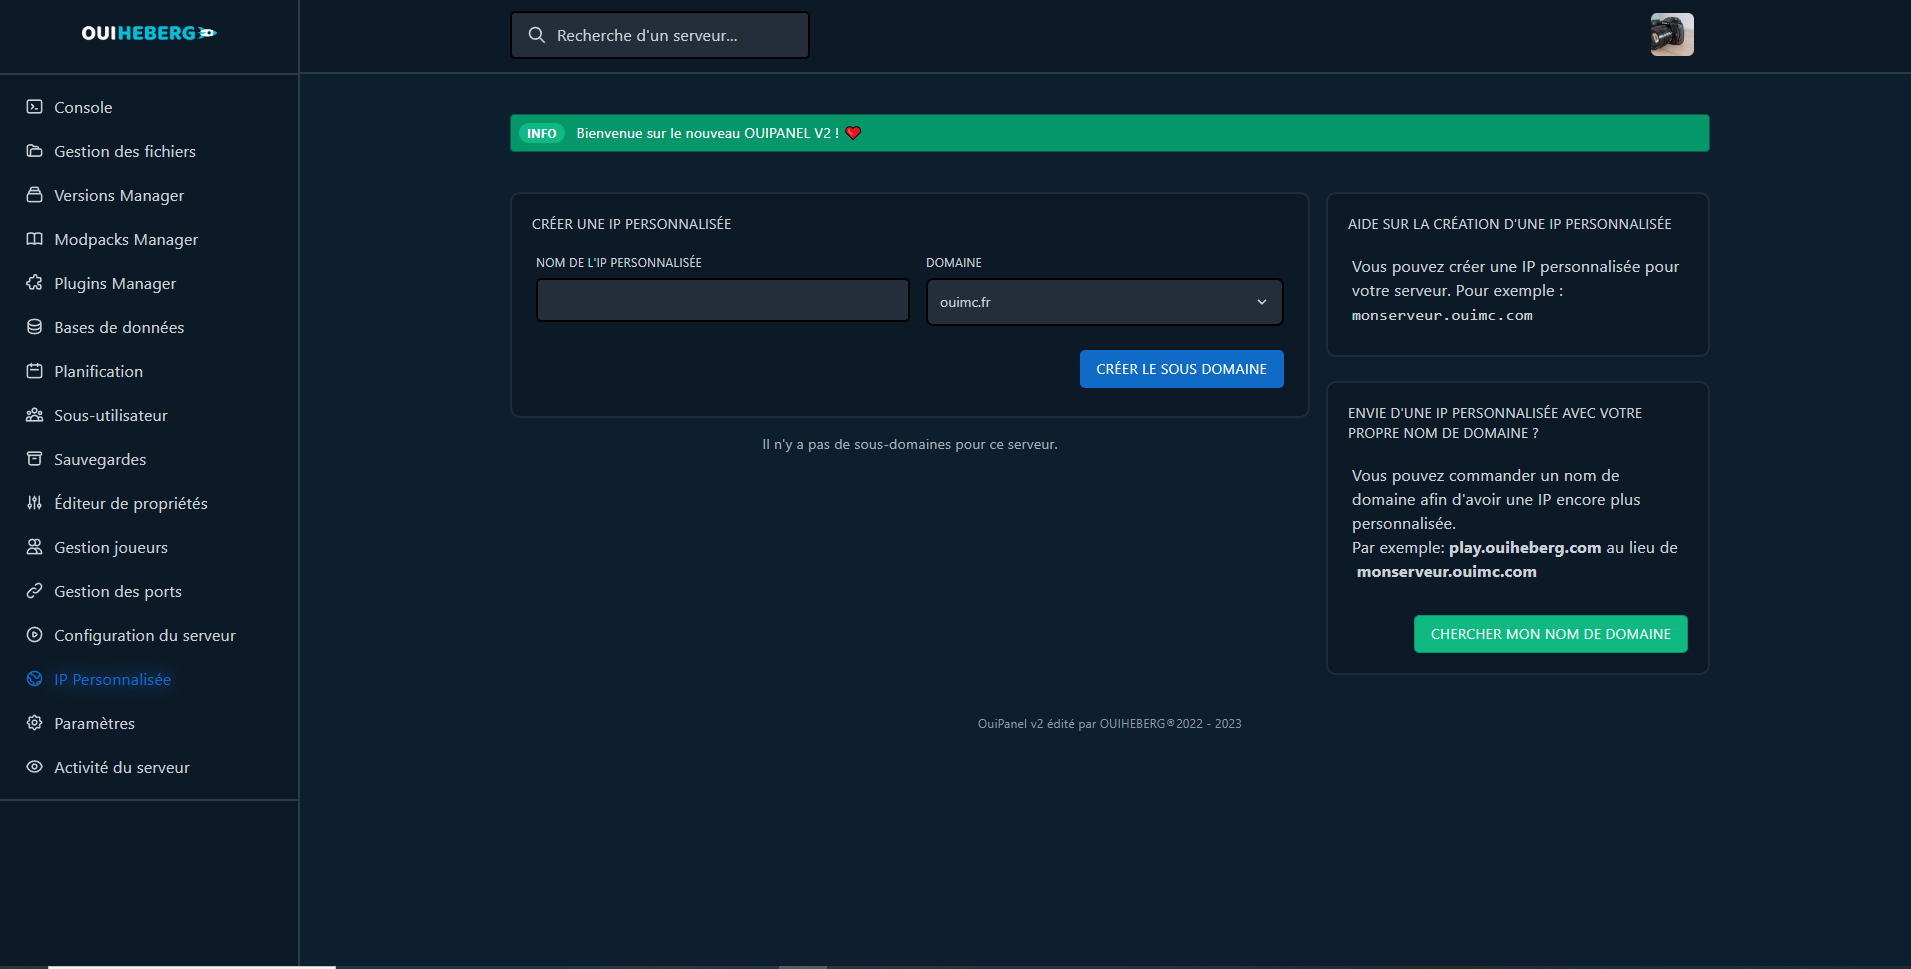This screenshot has width=1911, height=969.
Task: Click the Sauvegardes archive icon
Action: pyautogui.click(x=34, y=459)
